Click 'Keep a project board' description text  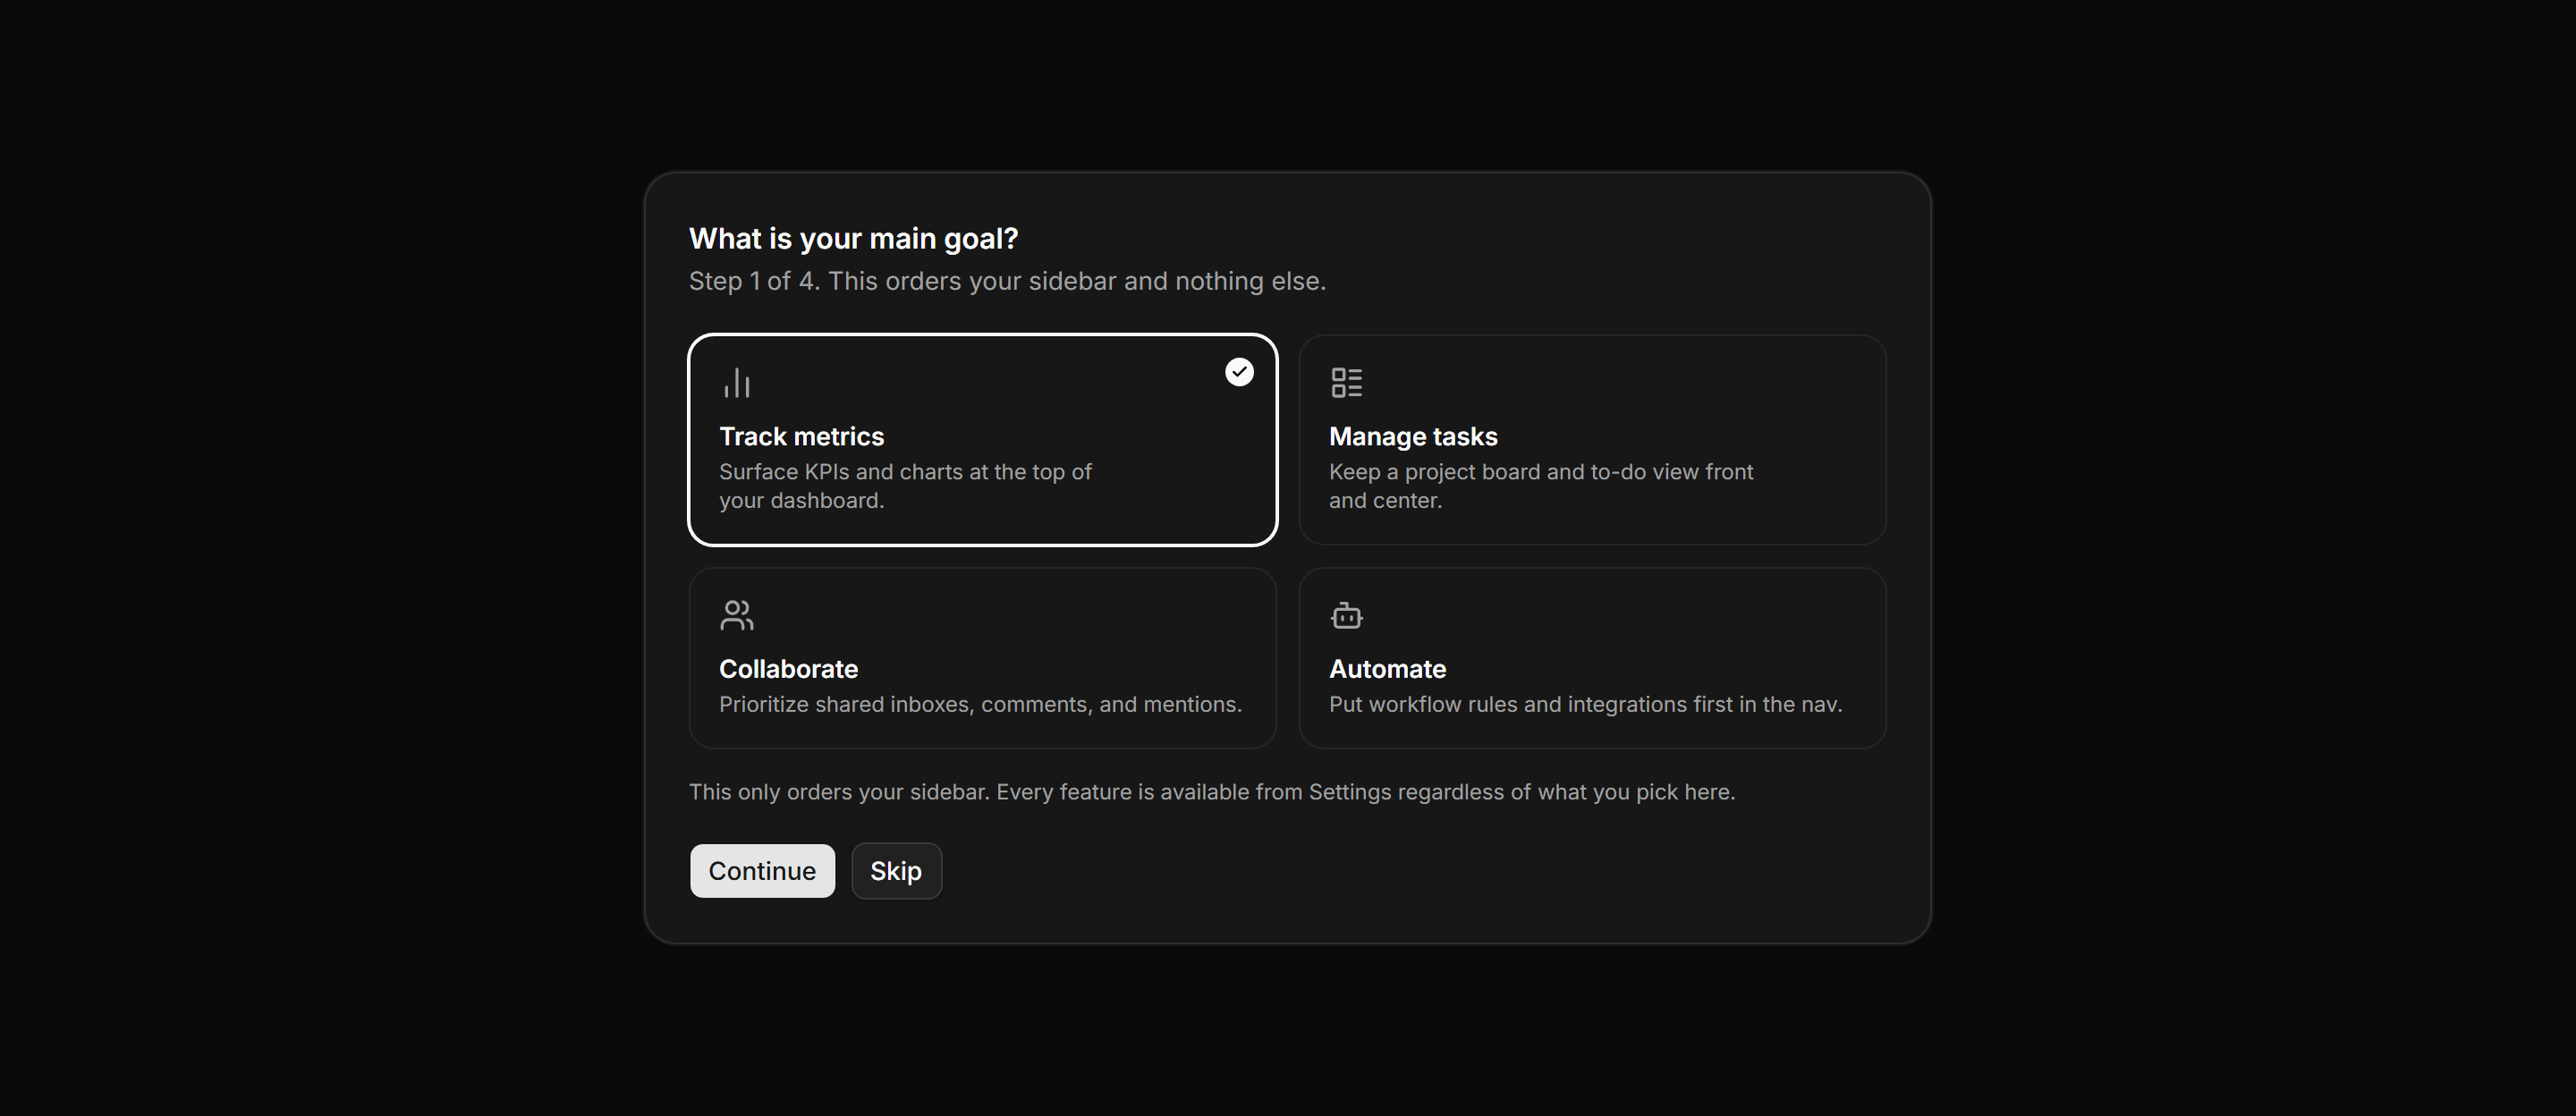(1540, 486)
